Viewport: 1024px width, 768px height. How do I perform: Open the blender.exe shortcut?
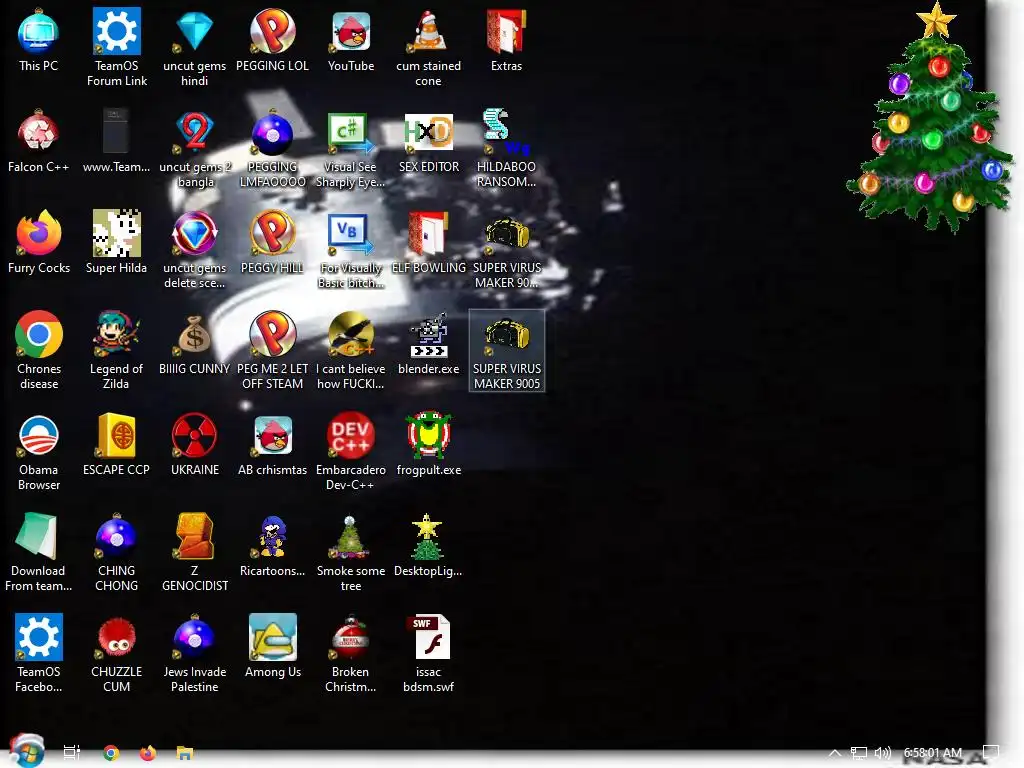[428, 344]
